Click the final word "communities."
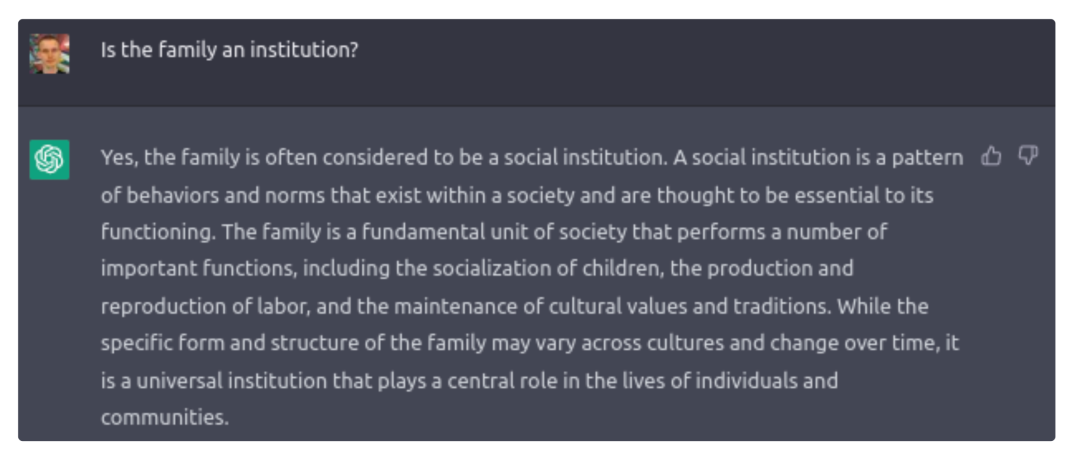 [x=164, y=417]
